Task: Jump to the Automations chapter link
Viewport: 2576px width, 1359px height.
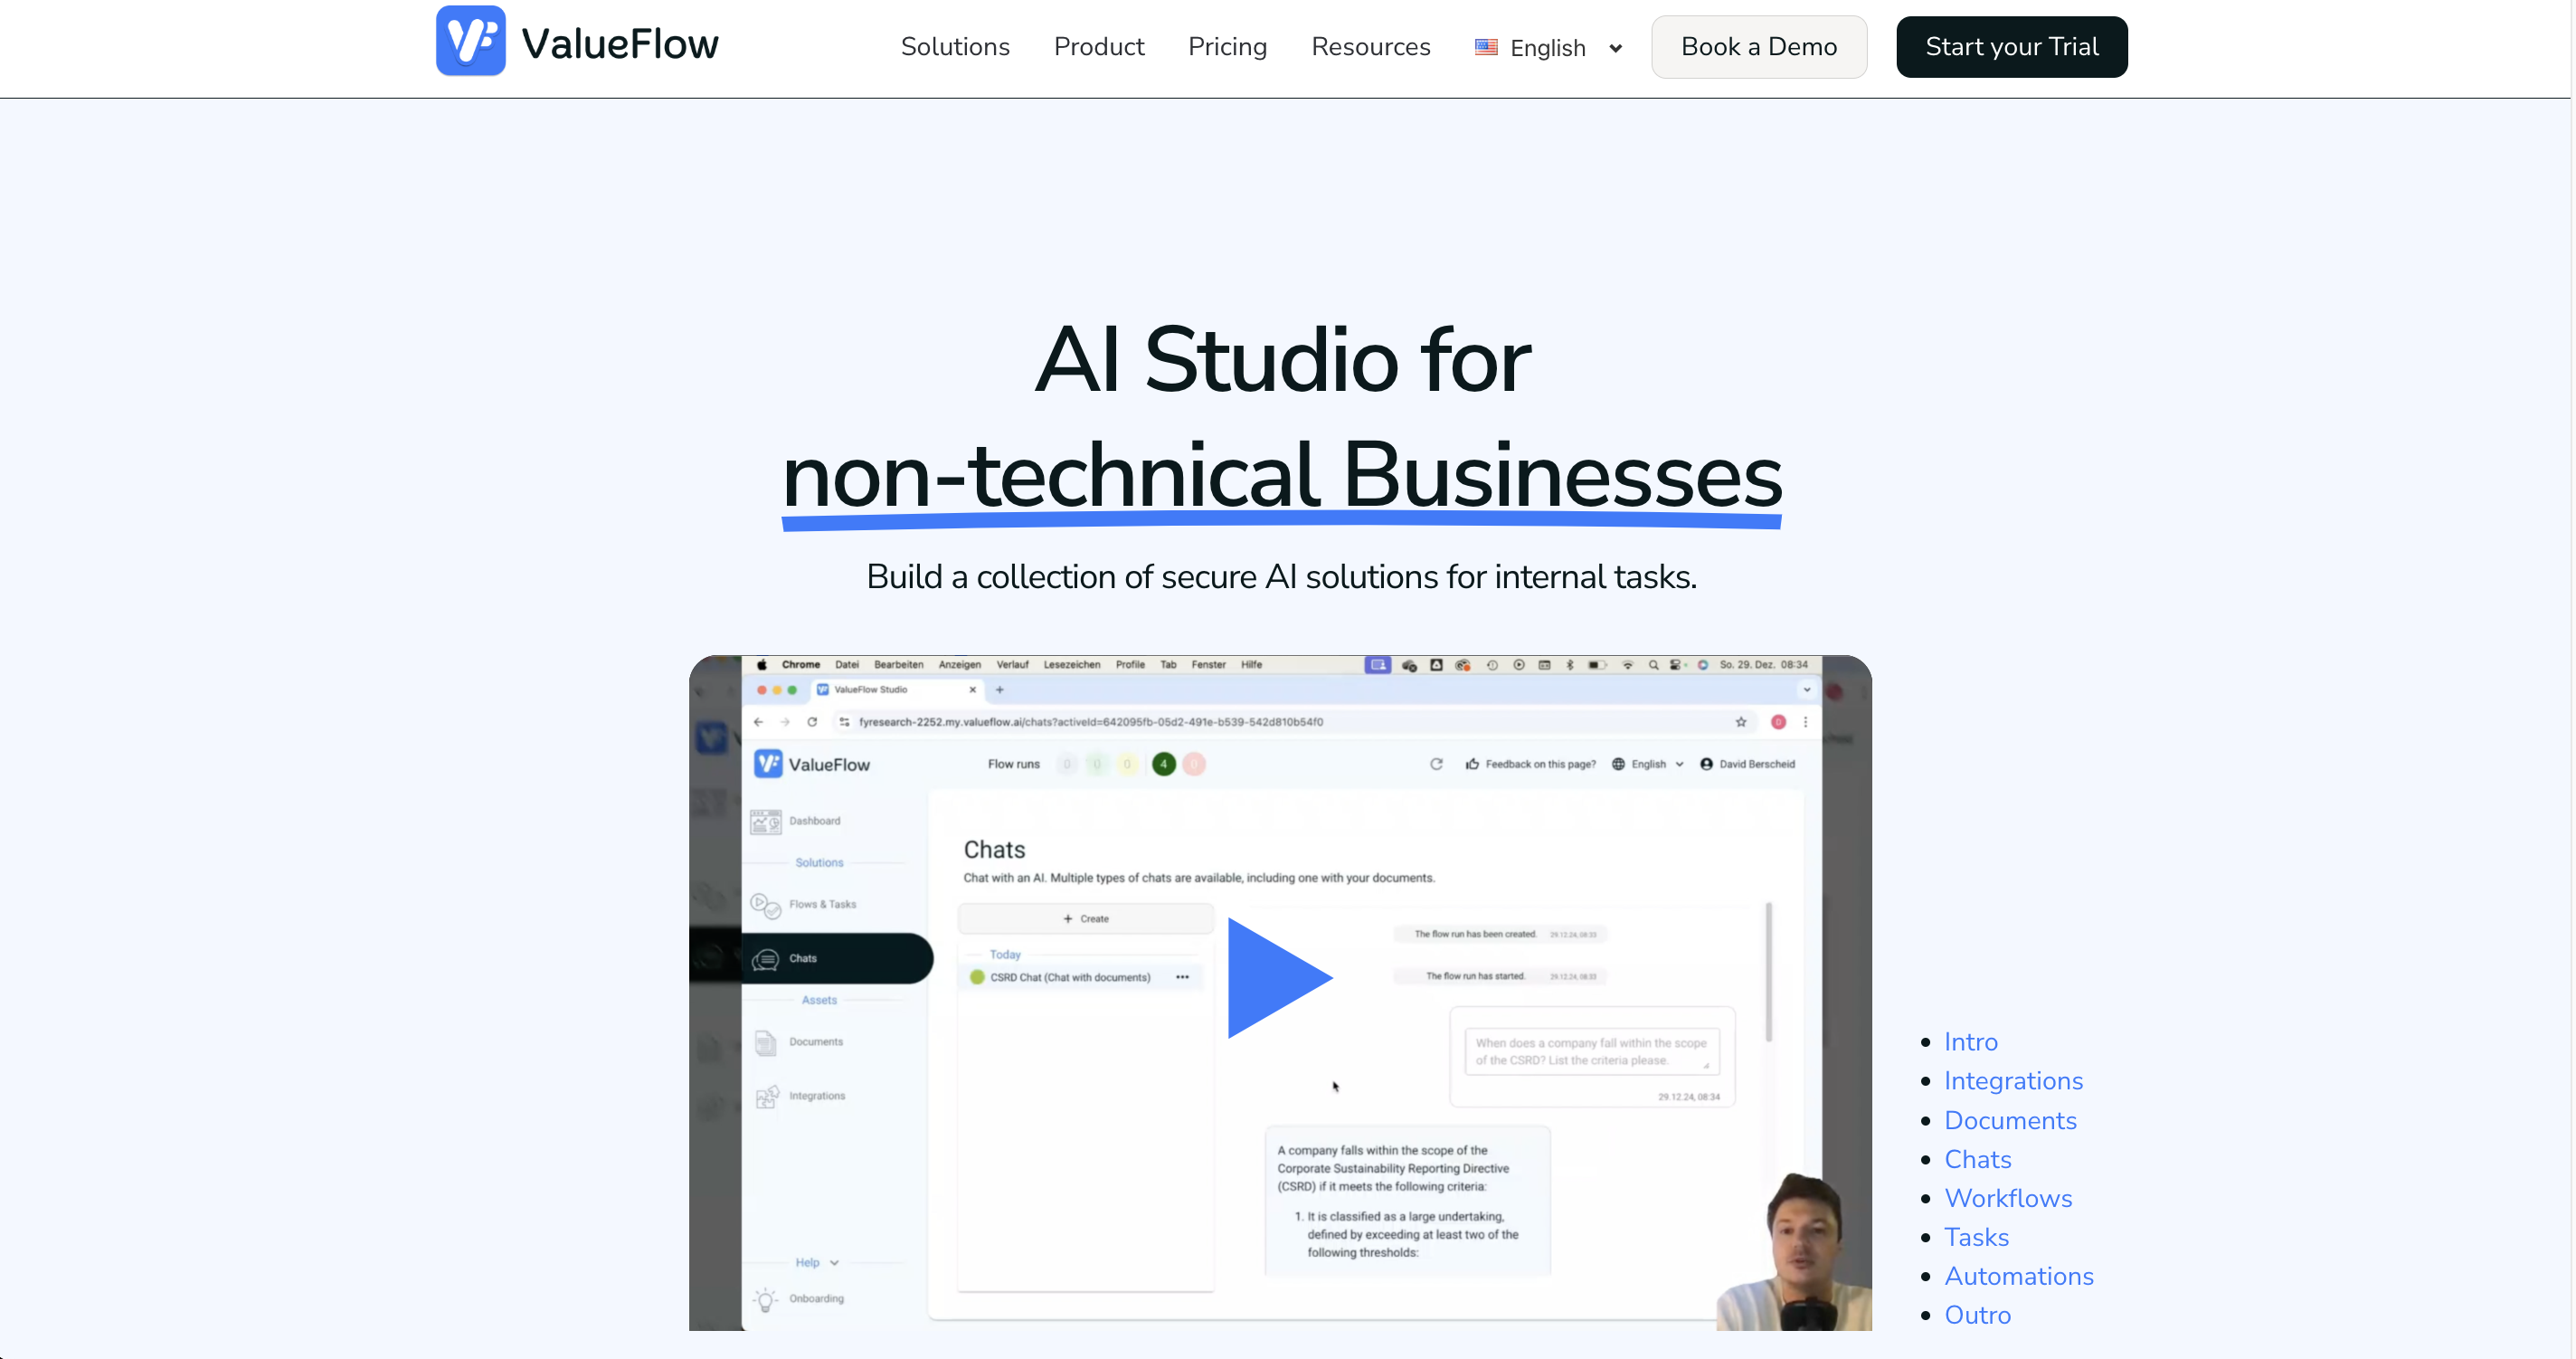Action: pos(2019,1276)
